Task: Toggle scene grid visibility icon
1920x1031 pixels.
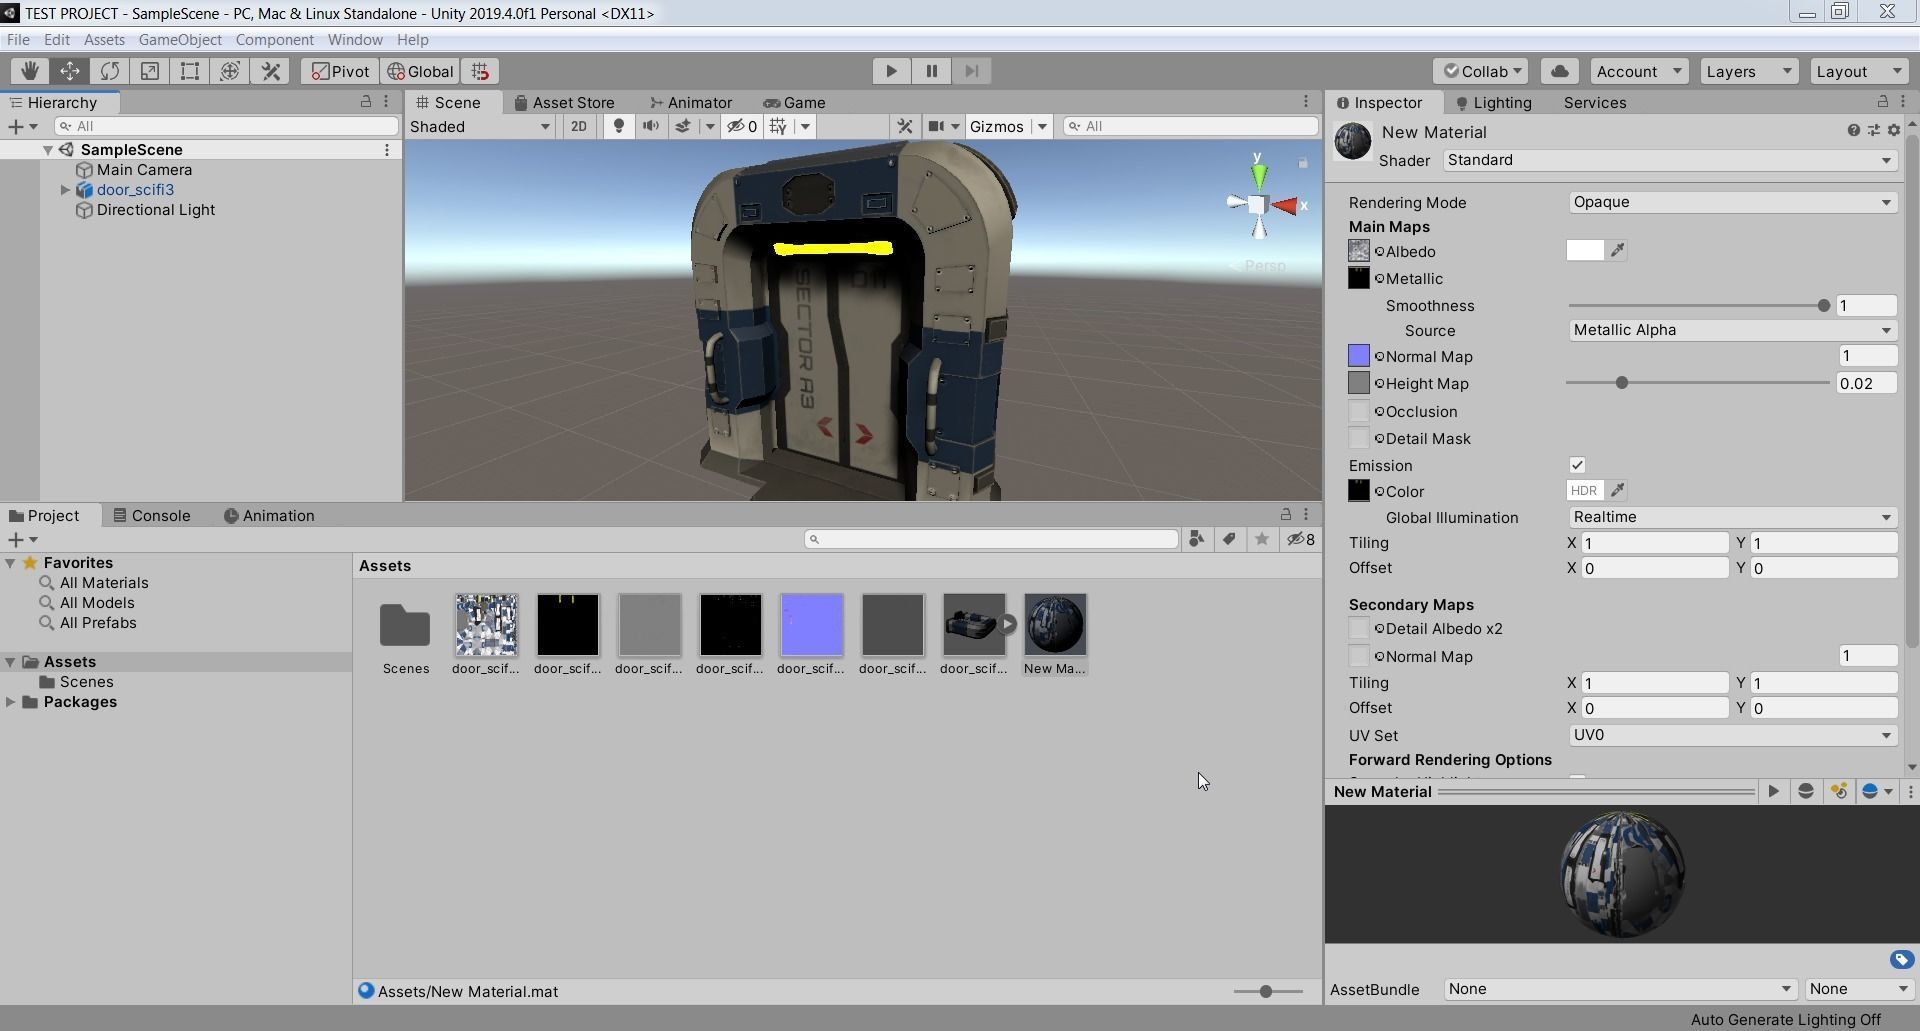Action: pos(778,126)
